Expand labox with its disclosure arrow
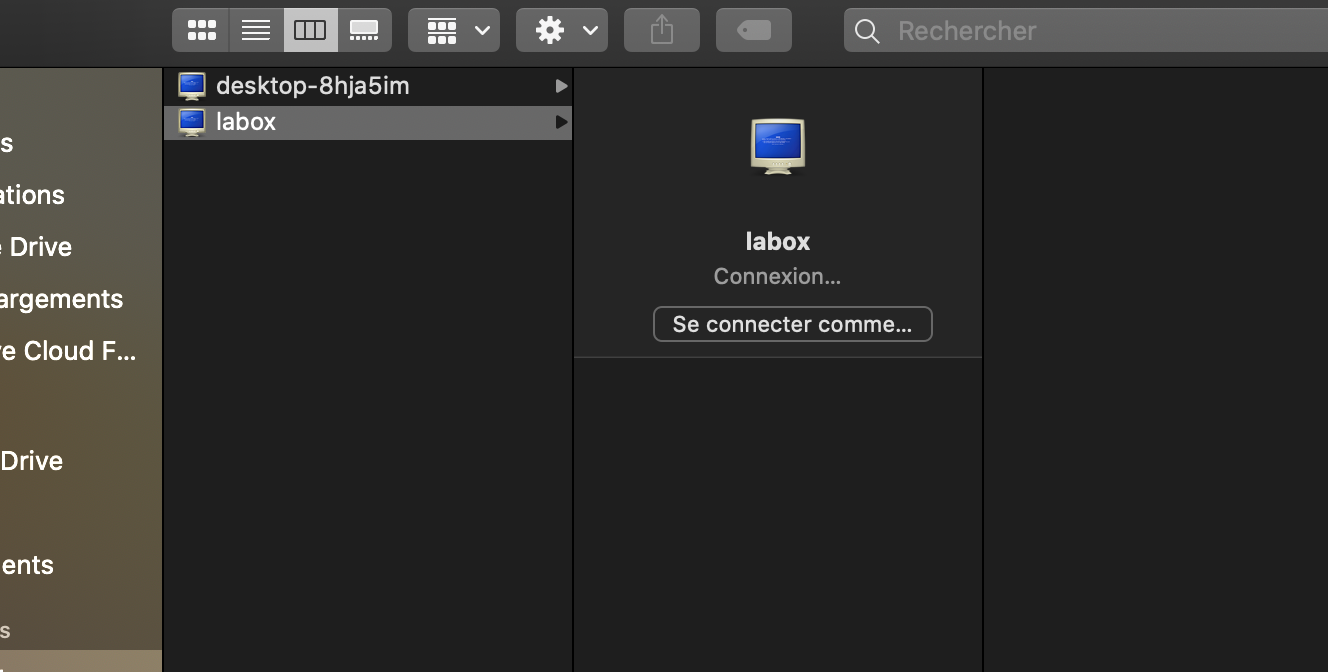The image size is (1328, 672). click(561, 122)
